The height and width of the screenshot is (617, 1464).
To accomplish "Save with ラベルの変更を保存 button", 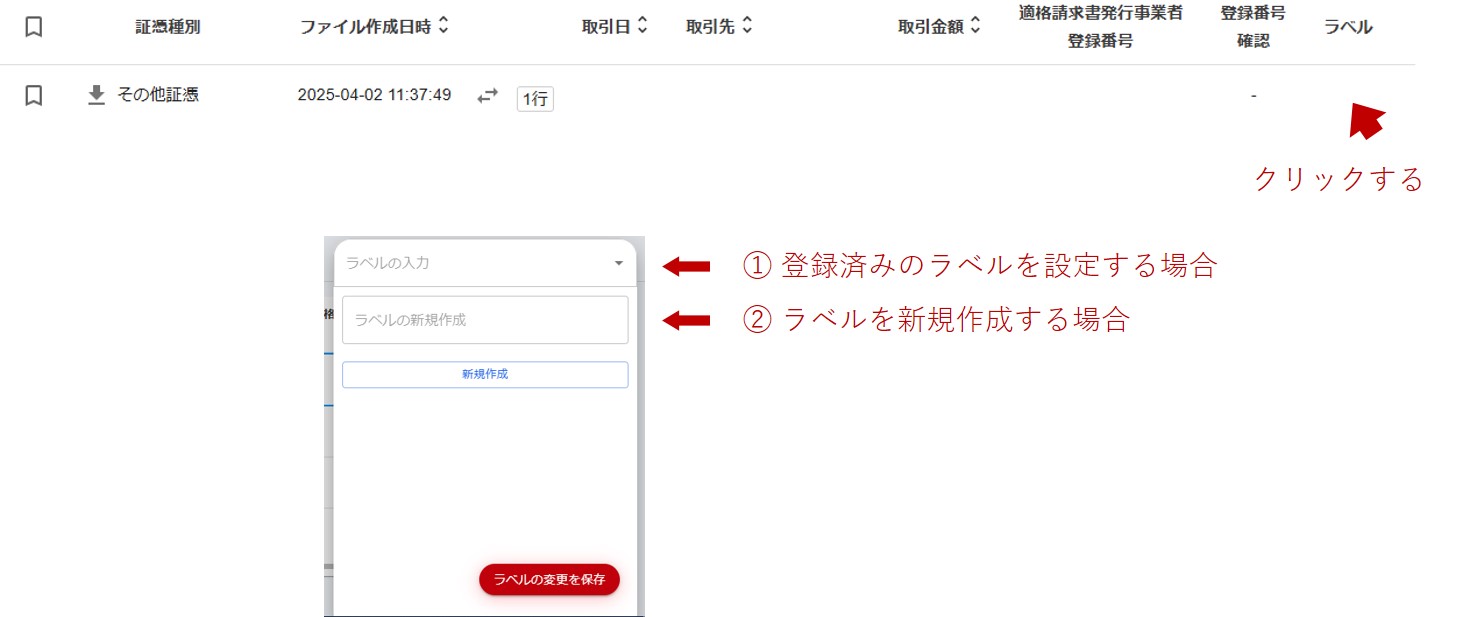I will pyautogui.click(x=549, y=579).
